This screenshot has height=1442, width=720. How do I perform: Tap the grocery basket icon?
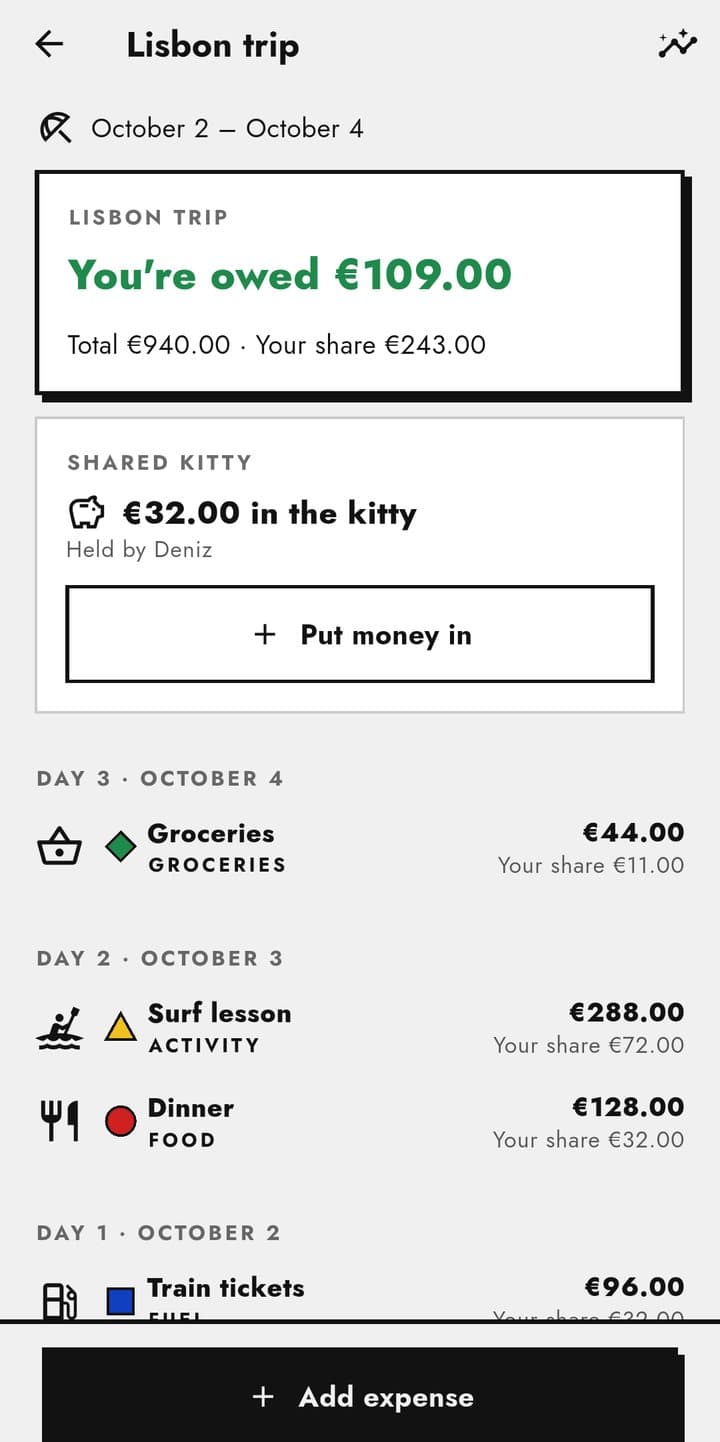59,848
